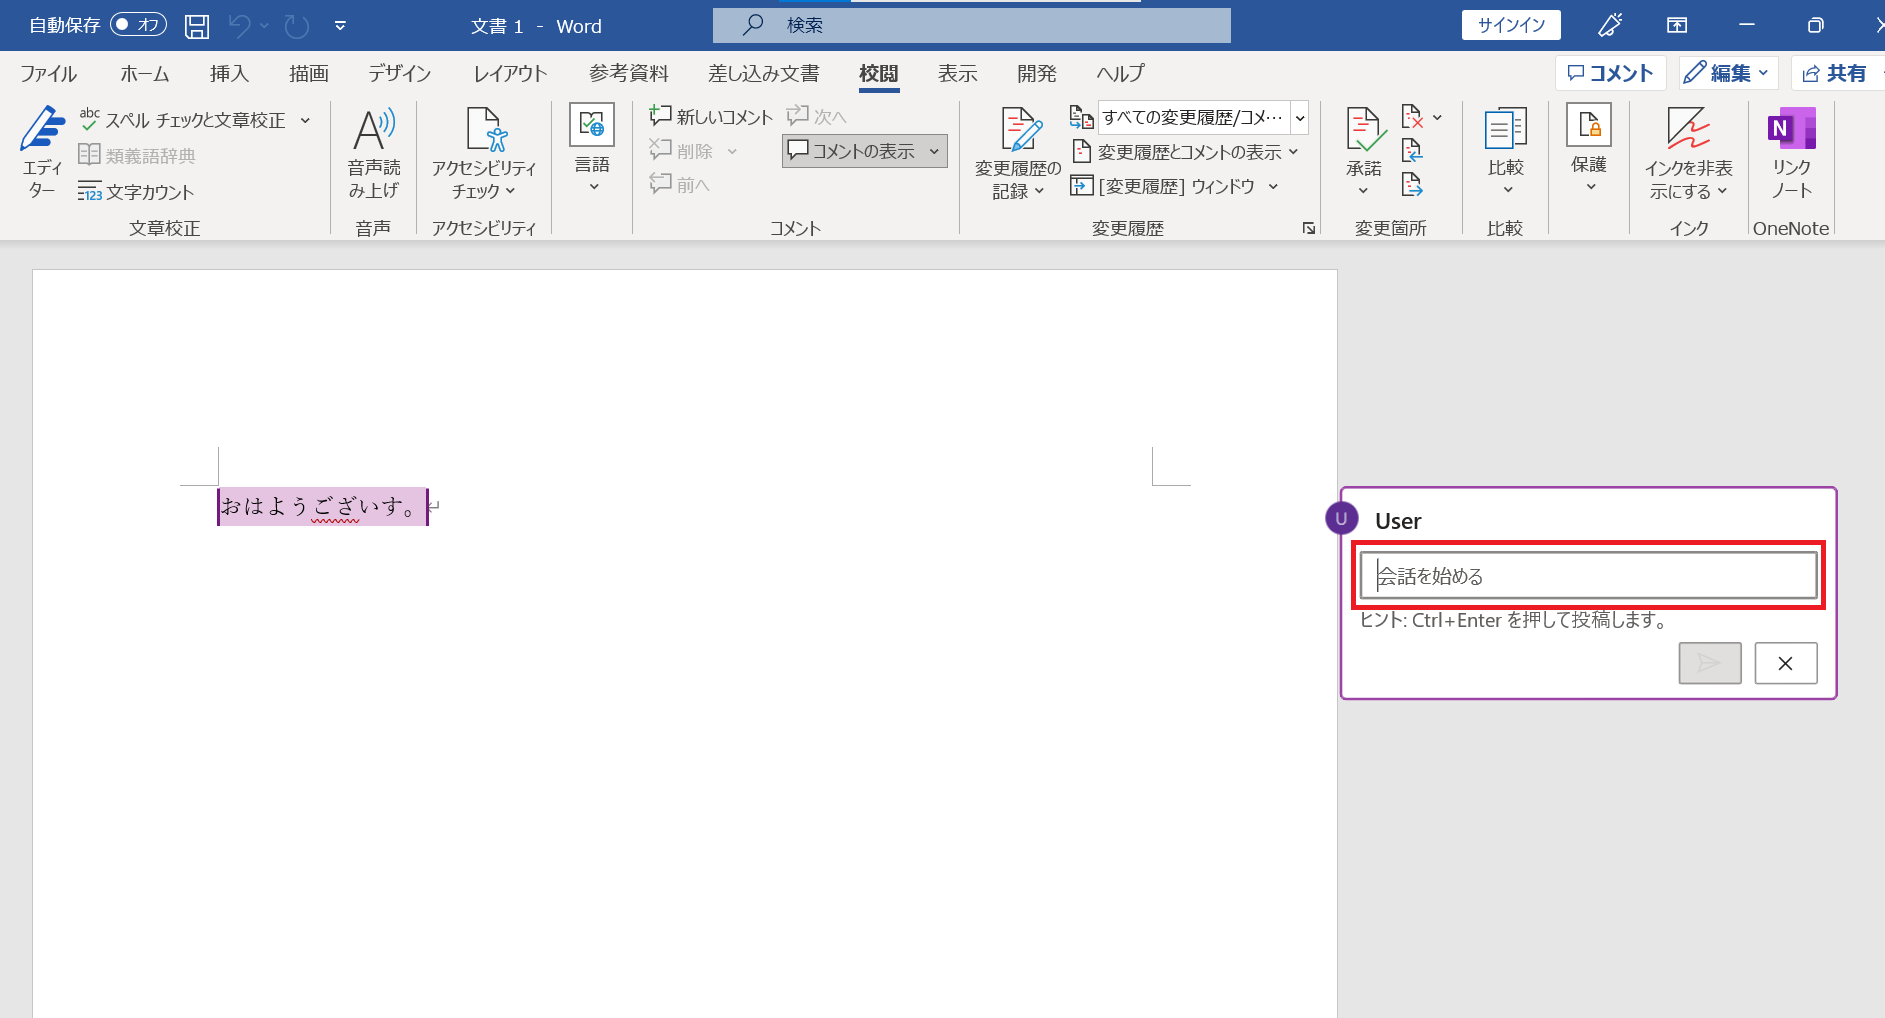Open すべての変更履歴/コメント combo box

click(1203, 118)
